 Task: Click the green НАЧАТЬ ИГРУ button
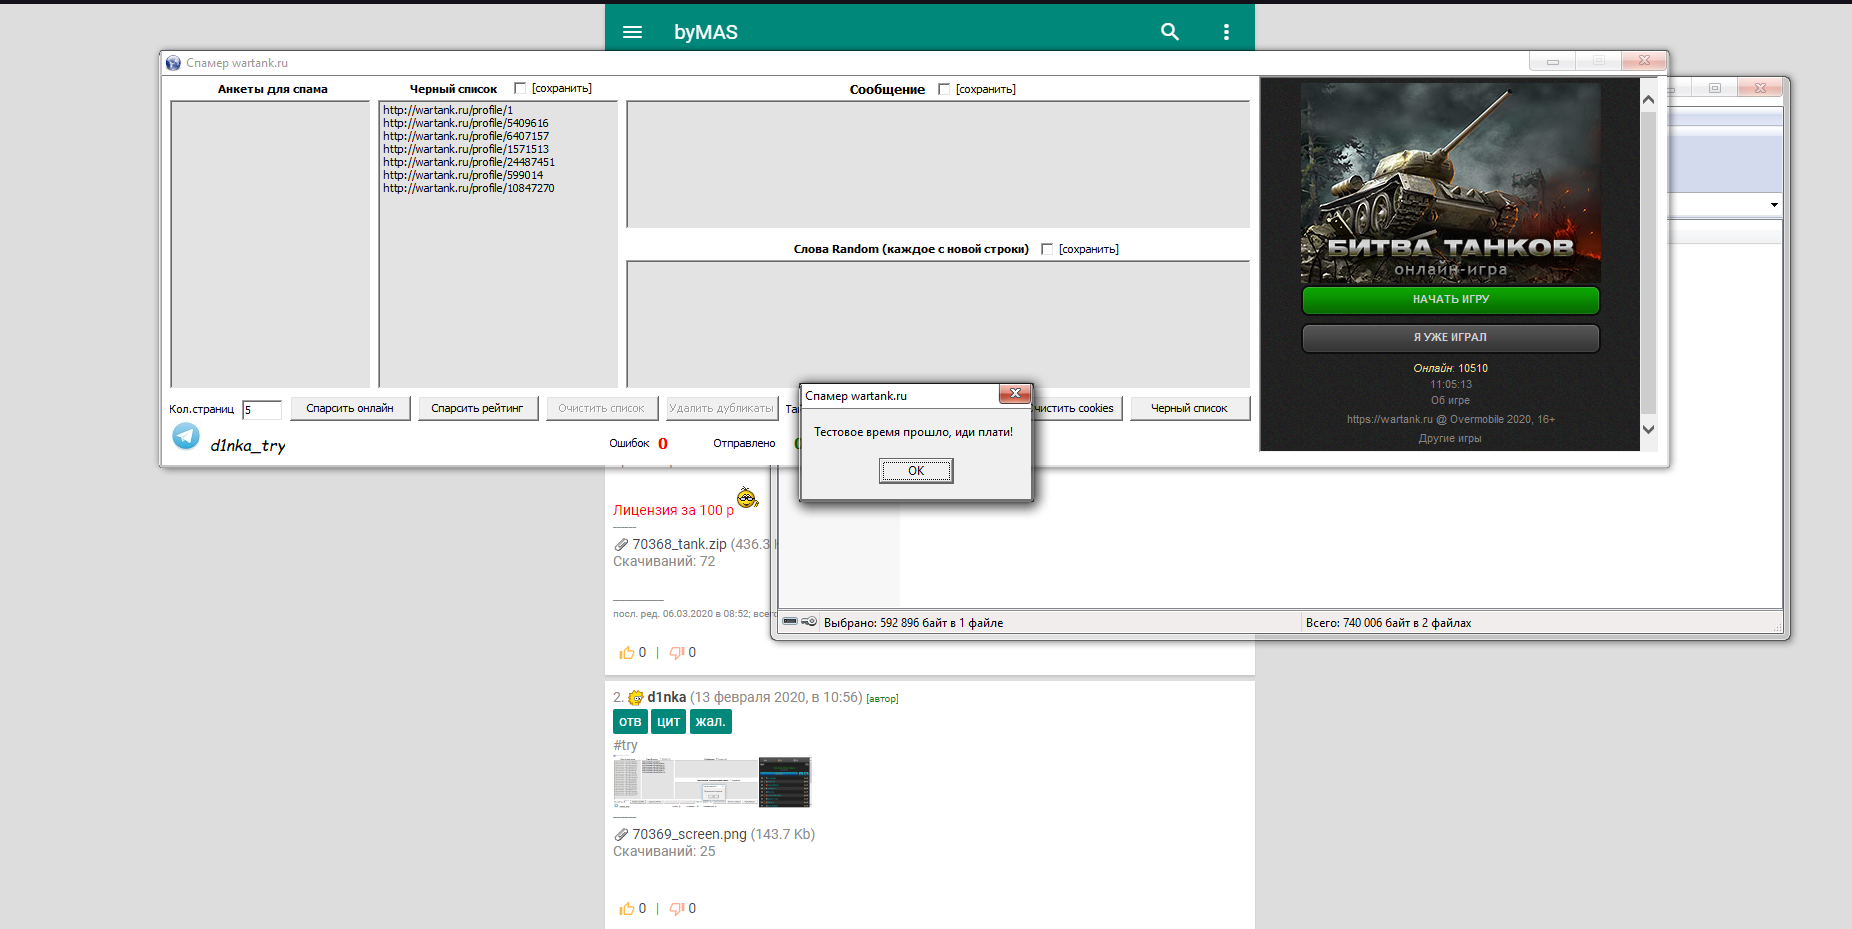pyautogui.click(x=1450, y=300)
